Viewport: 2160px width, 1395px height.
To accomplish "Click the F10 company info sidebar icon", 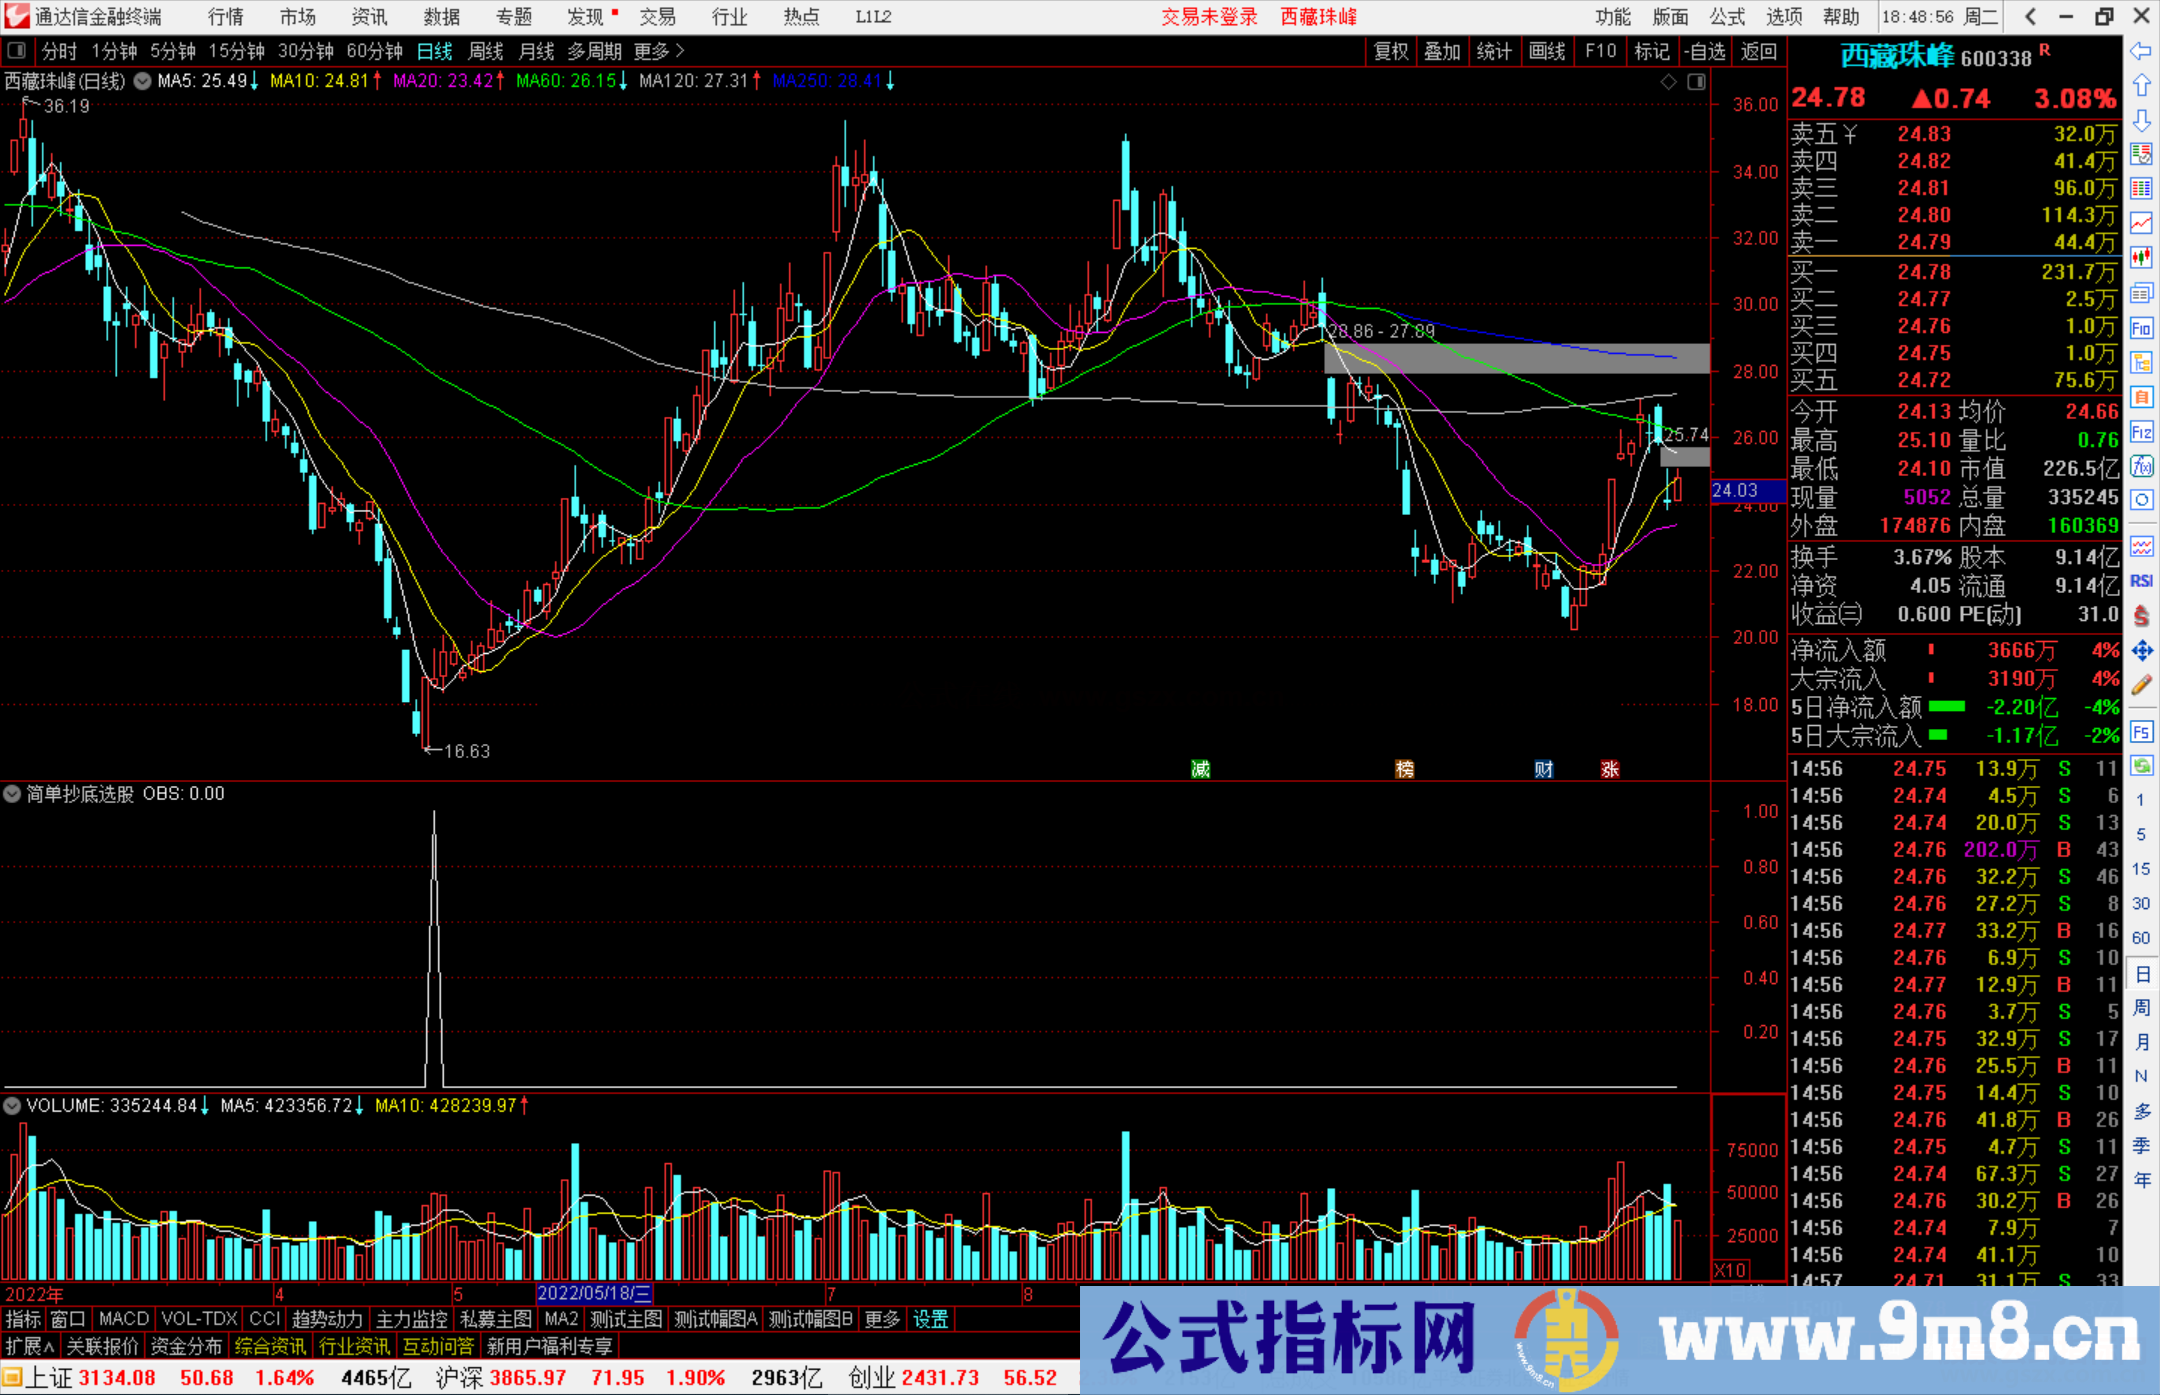I will point(2141,328).
